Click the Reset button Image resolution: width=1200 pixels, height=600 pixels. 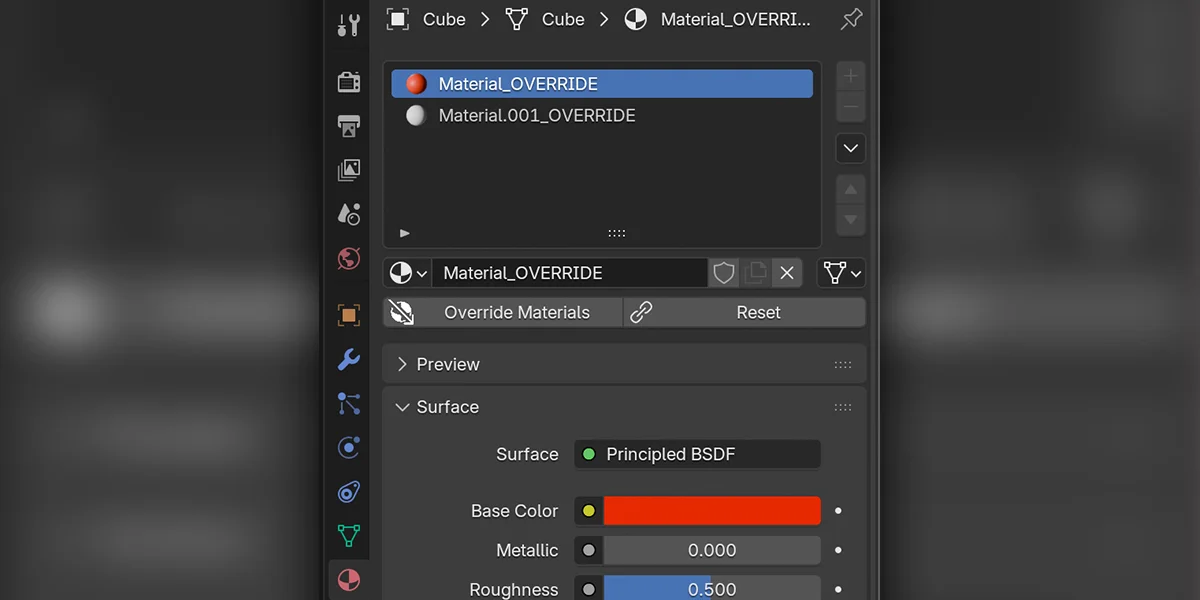(759, 312)
